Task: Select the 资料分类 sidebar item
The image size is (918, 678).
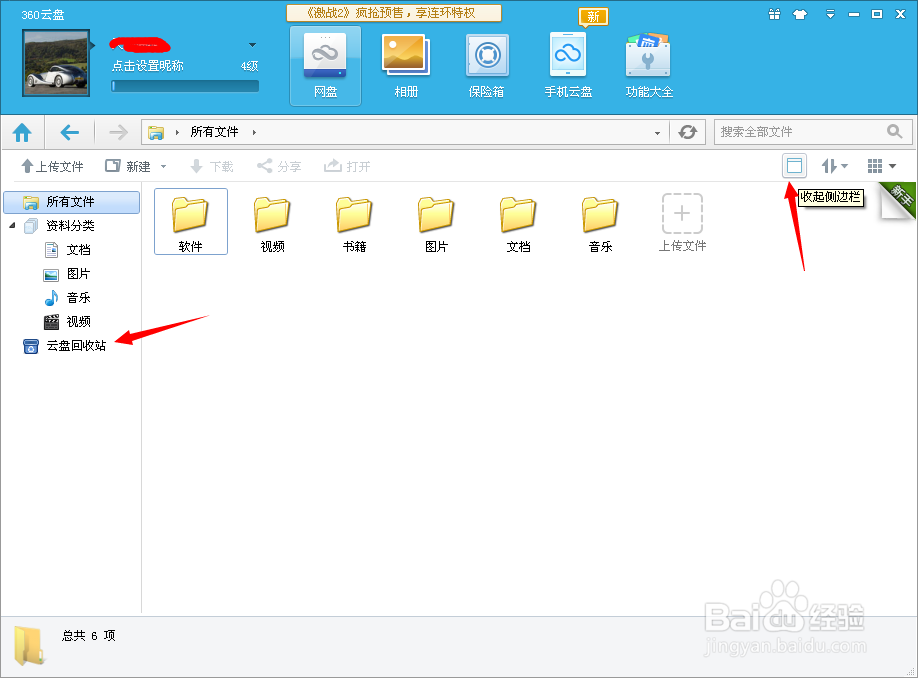Action: pyautogui.click(x=59, y=225)
